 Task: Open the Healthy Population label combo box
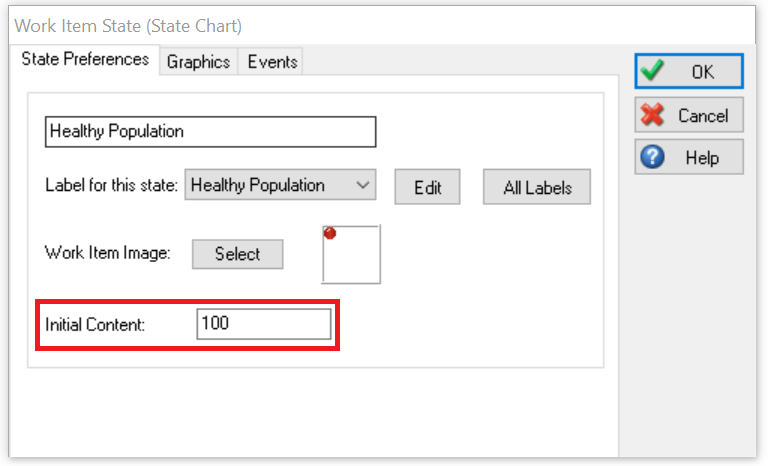280,185
